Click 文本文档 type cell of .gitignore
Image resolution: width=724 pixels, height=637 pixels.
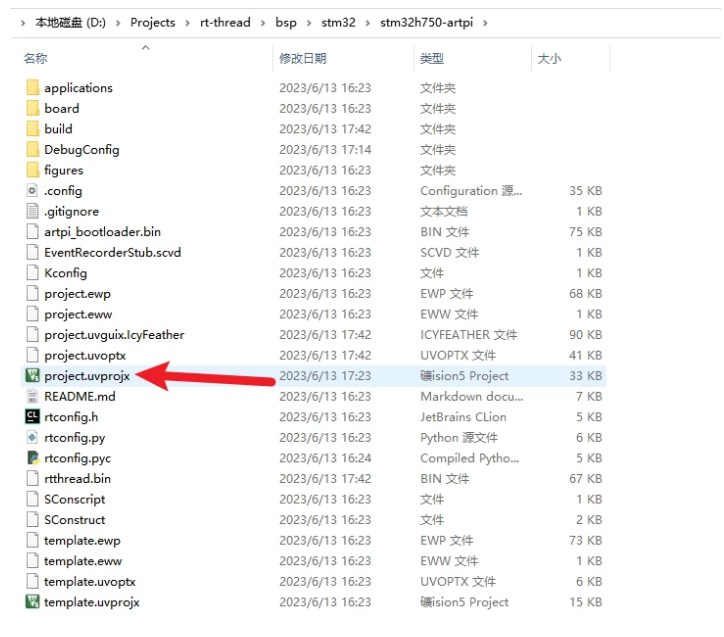pyautogui.click(x=444, y=211)
